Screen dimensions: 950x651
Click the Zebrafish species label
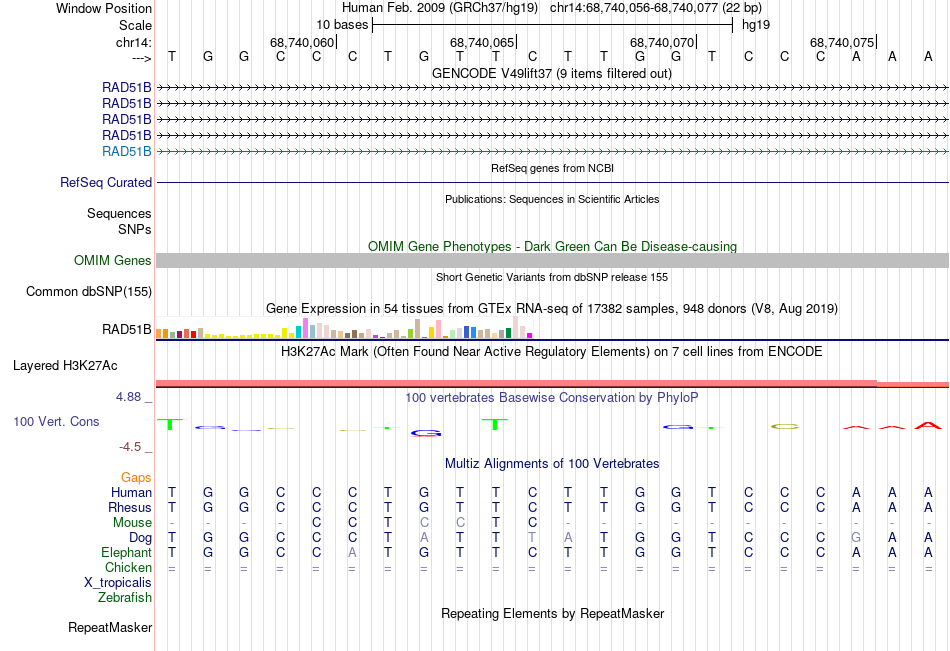tap(125, 597)
